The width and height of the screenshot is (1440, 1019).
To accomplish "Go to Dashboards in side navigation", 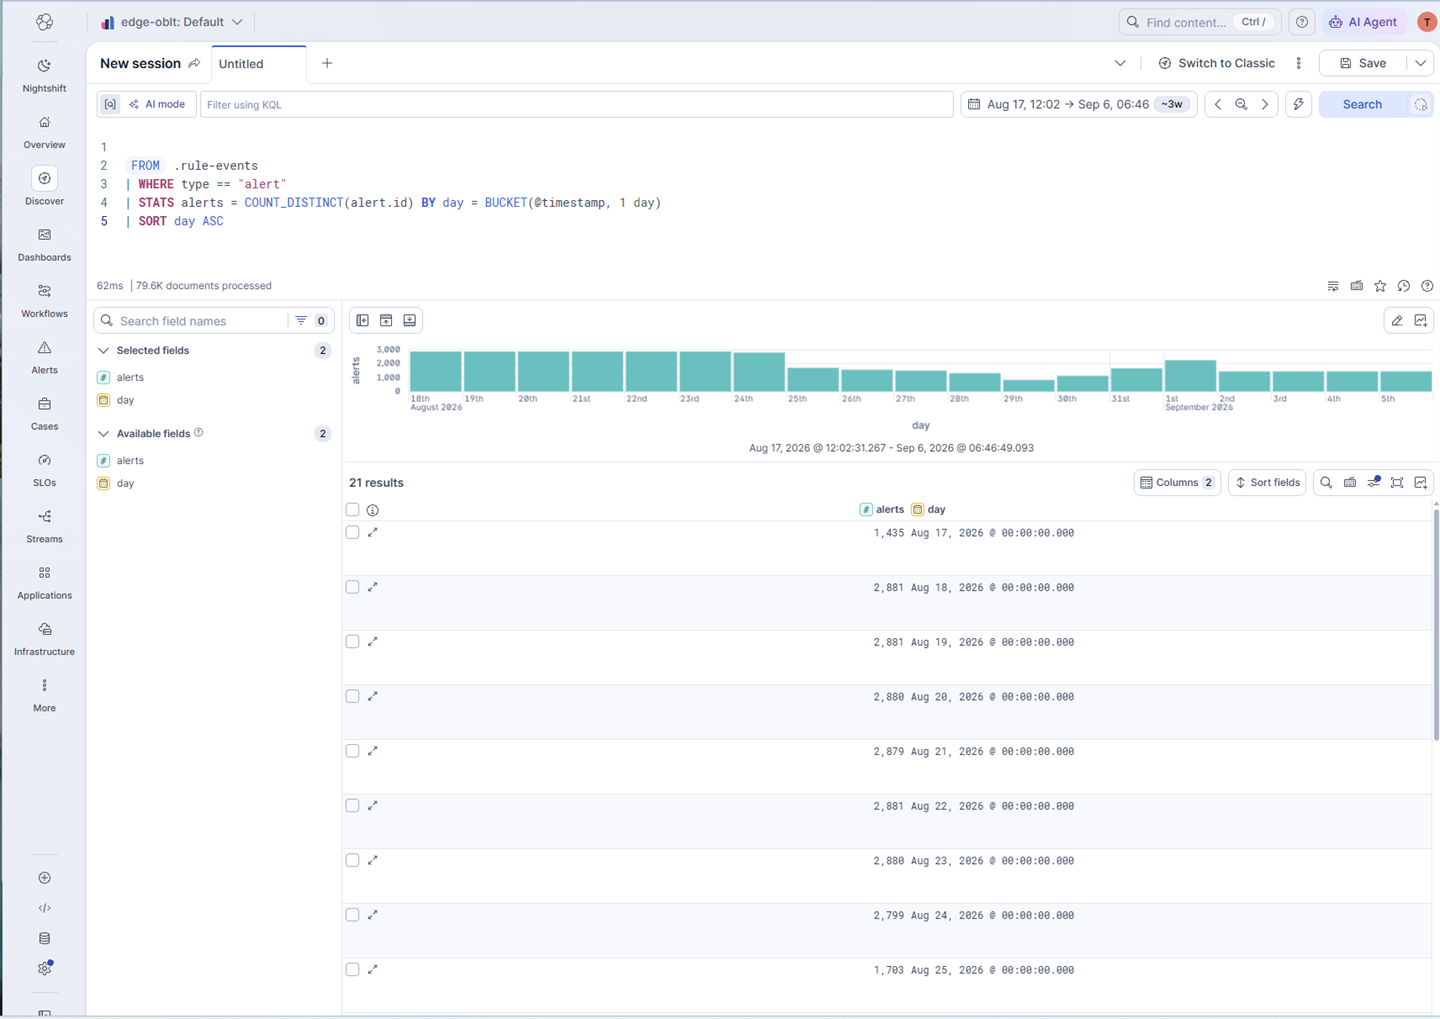I will 44,244.
